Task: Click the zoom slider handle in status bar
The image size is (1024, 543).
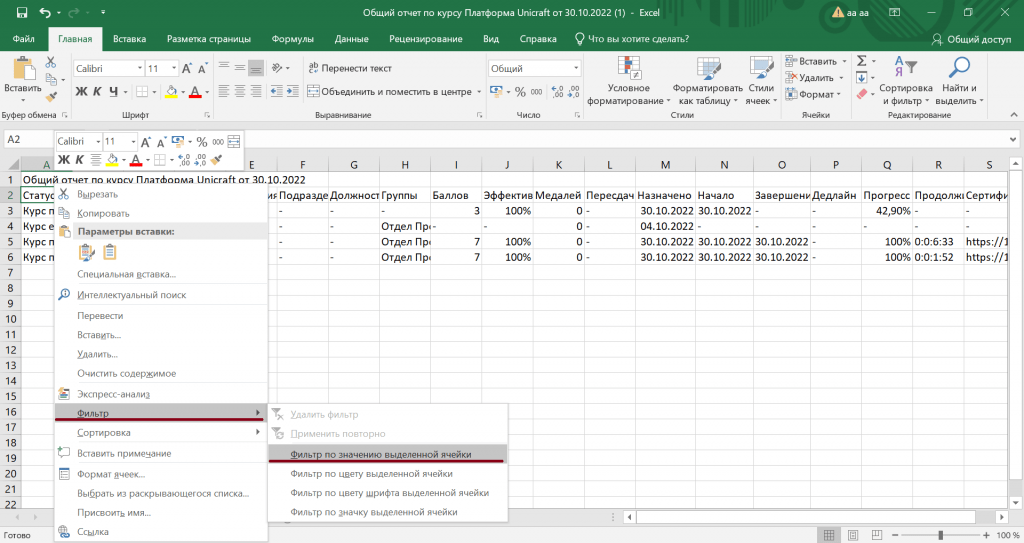Action: point(940,535)
